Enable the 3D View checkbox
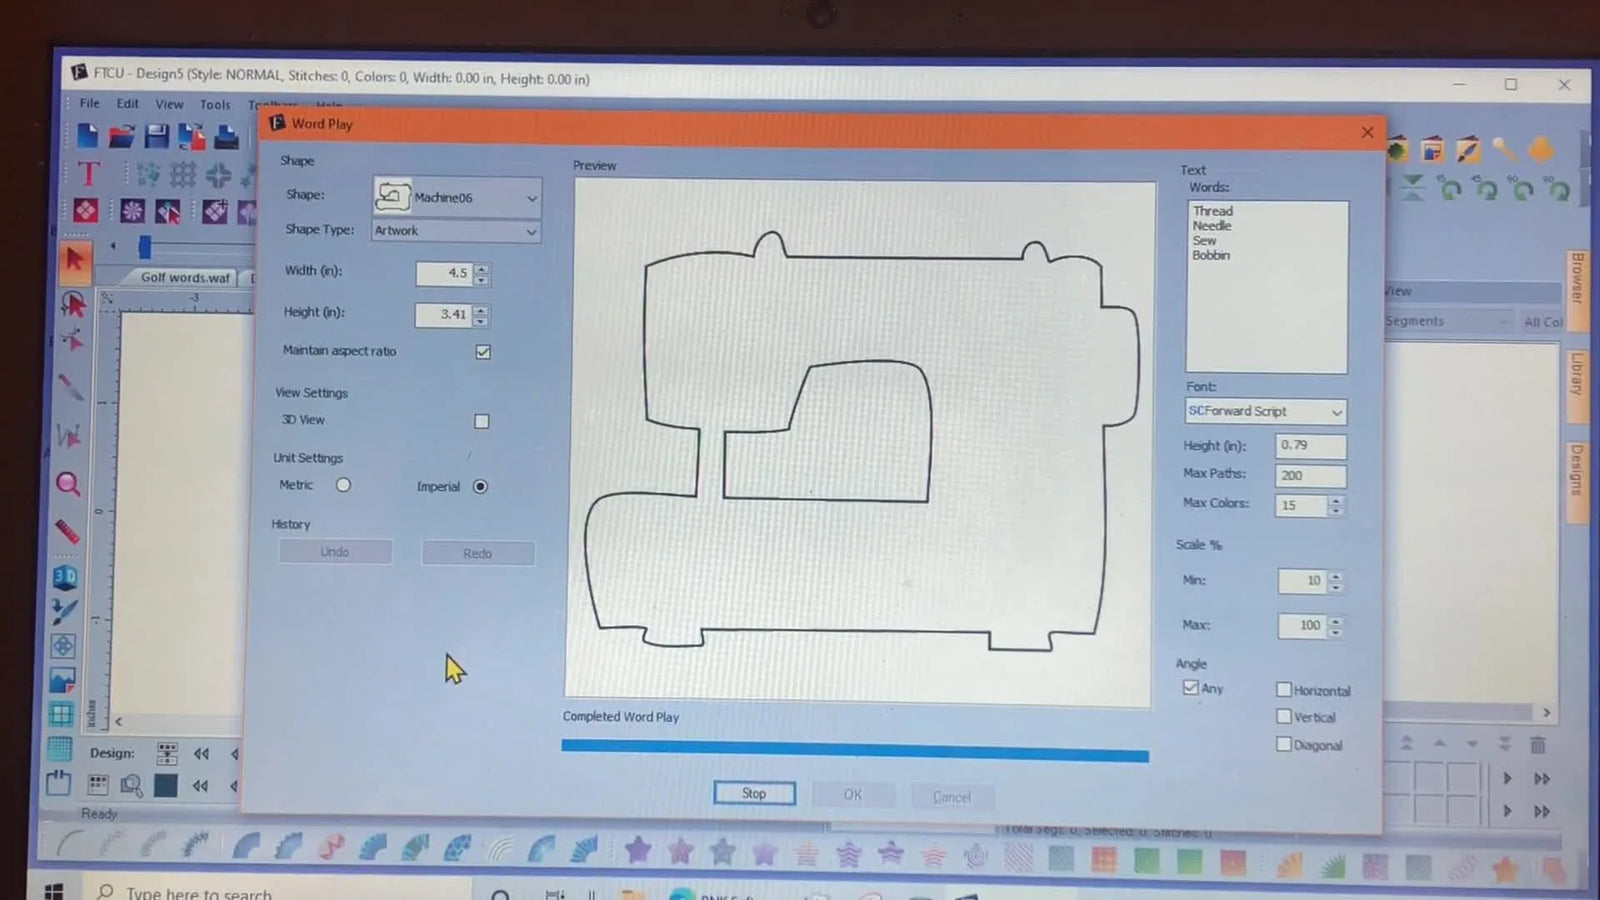1600x900 pixels. pos(481,420)
